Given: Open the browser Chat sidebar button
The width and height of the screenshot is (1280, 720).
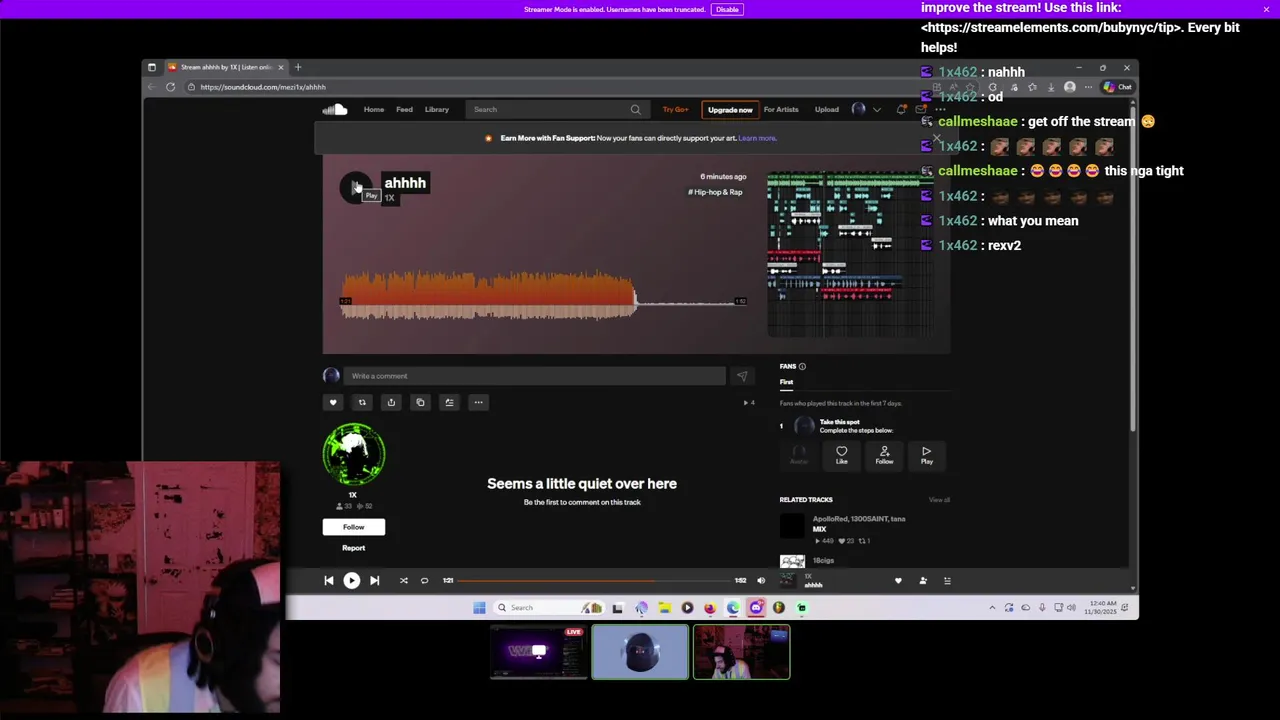Looking at the screenshot, I should [x=1118, y=87].
